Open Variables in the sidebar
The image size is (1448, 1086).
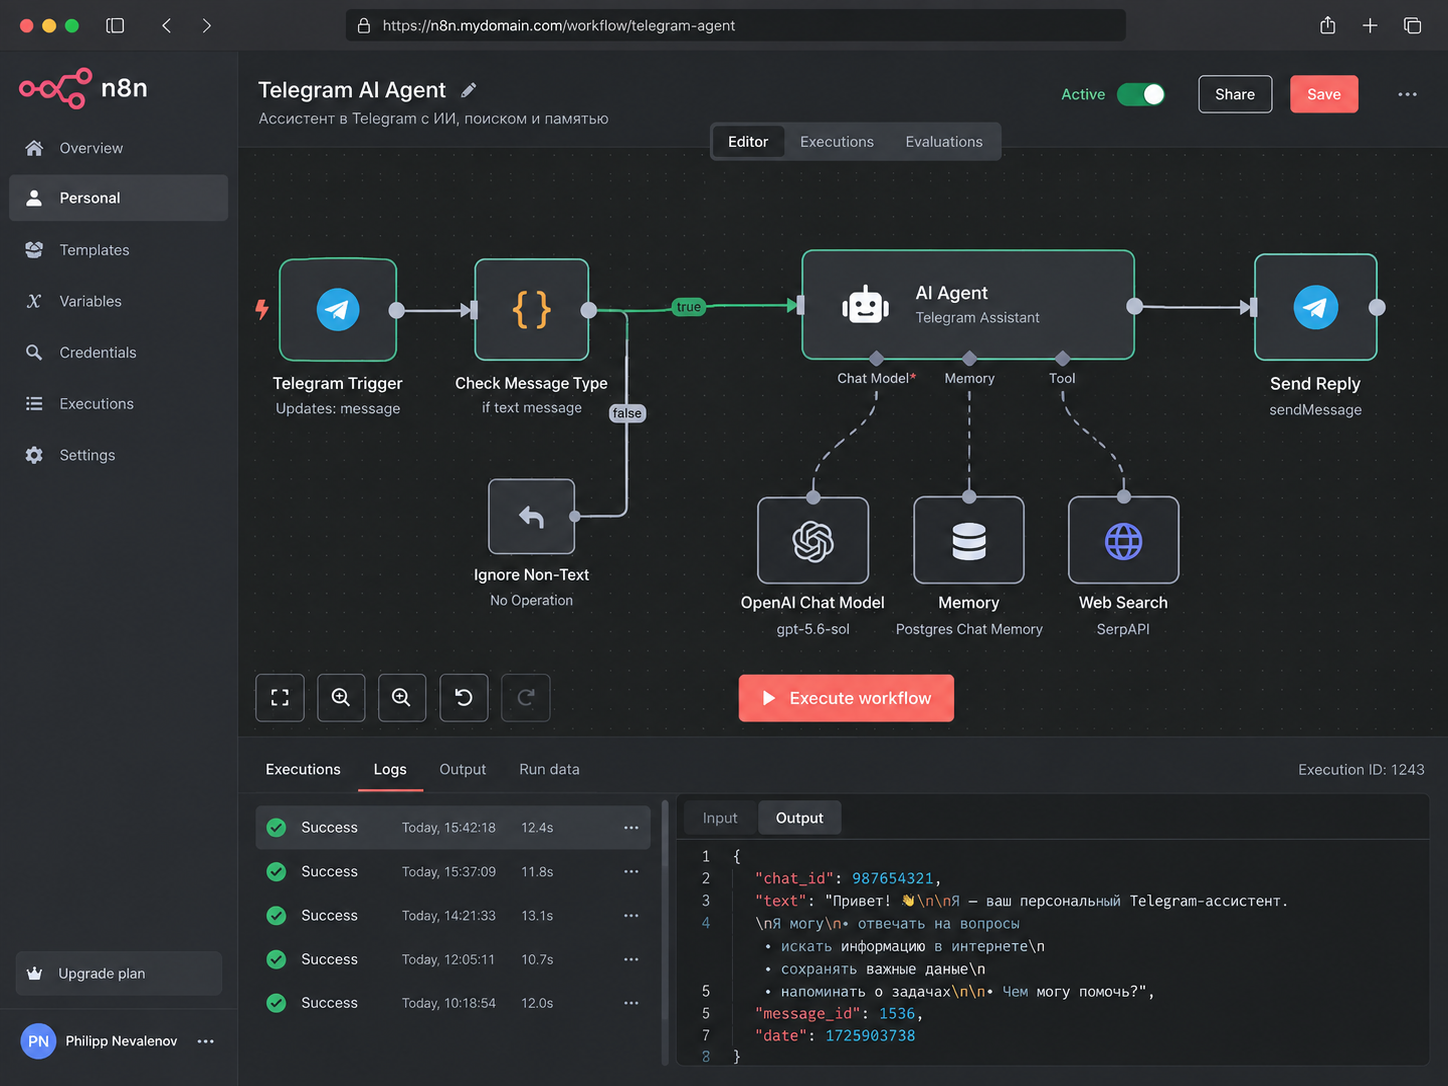(119, 301)
